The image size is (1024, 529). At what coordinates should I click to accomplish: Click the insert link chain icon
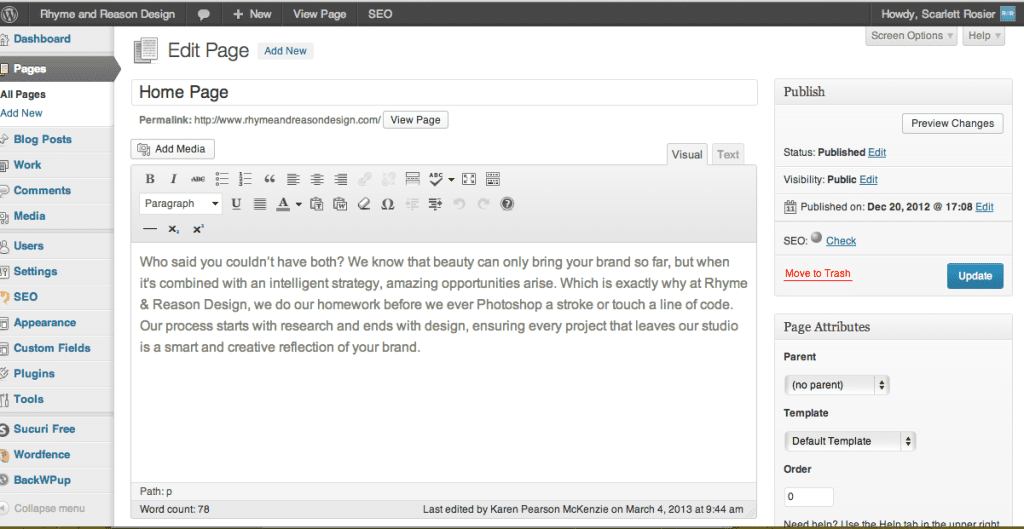pos(364,179)
